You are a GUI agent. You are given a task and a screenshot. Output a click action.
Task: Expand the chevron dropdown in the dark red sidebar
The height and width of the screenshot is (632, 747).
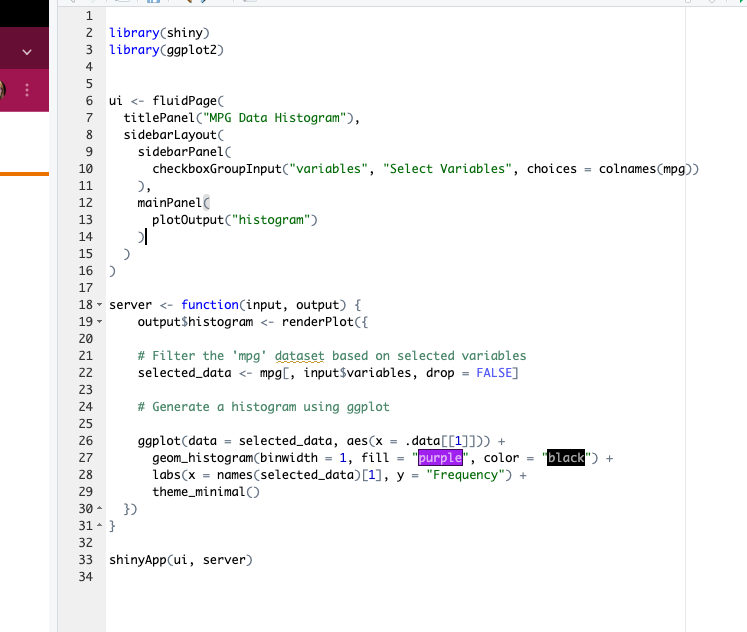(27, 52)
